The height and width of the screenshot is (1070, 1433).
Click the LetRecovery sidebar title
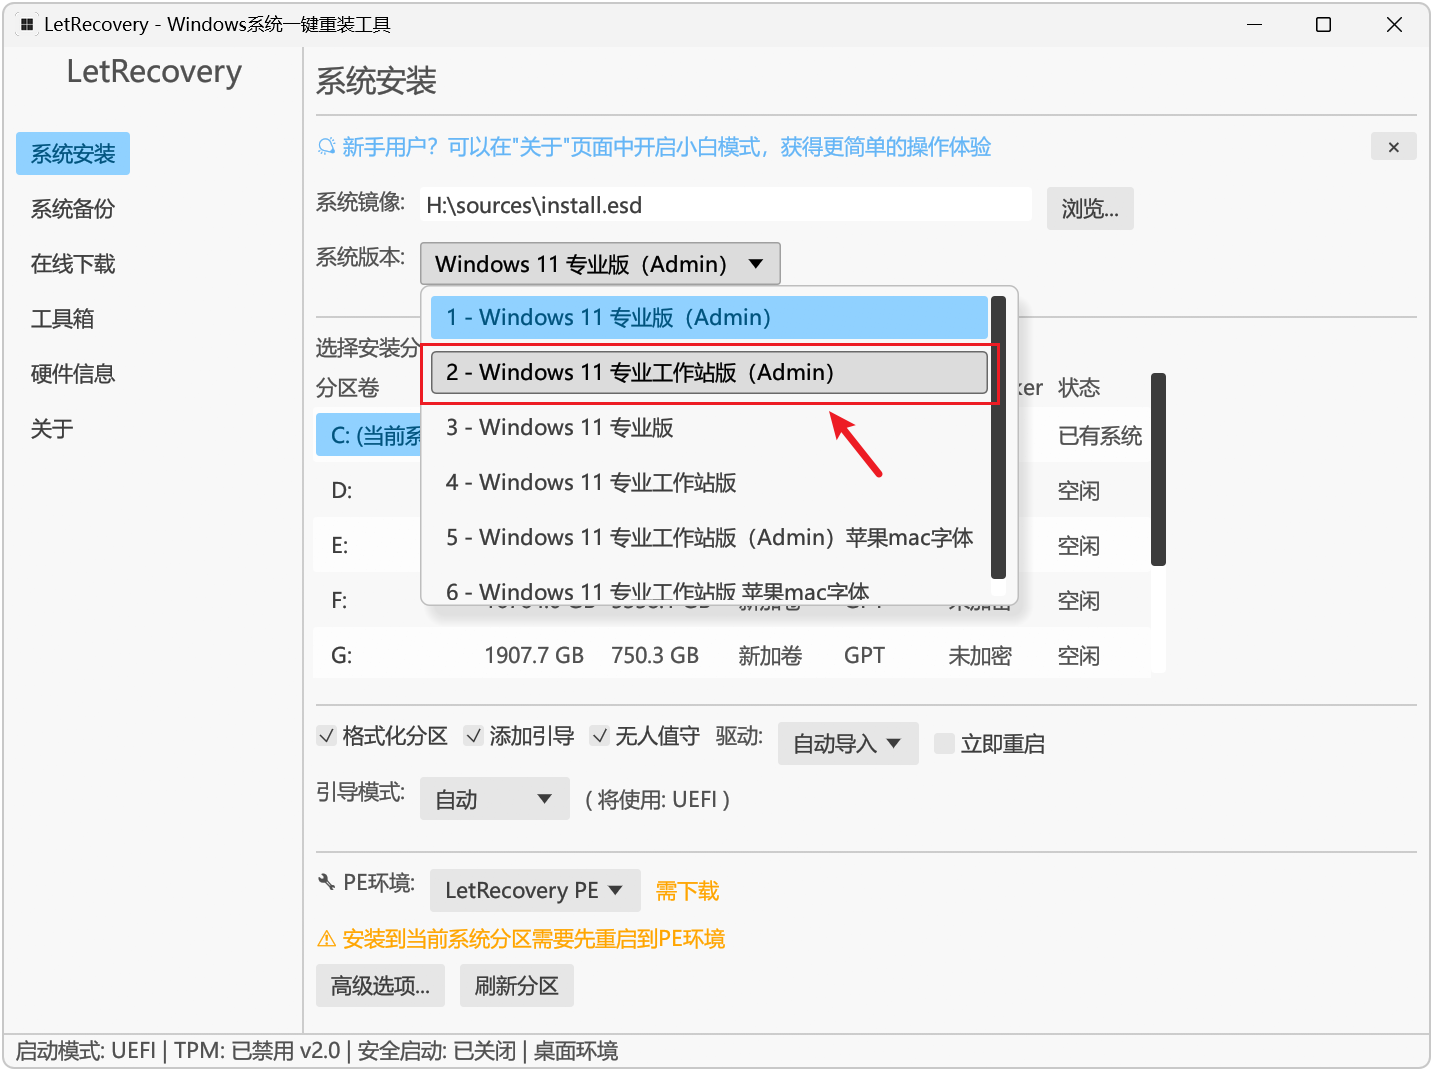click(154, 72)
